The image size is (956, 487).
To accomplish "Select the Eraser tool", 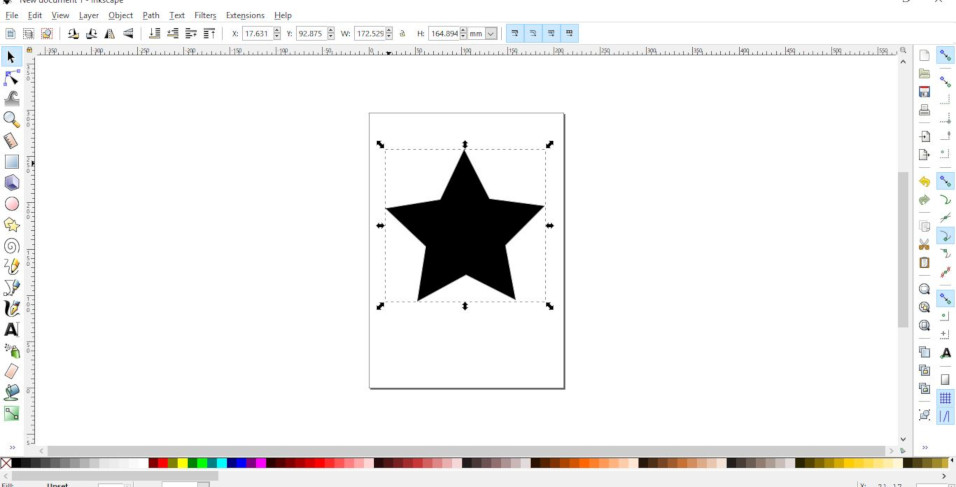I will (11, 371).
